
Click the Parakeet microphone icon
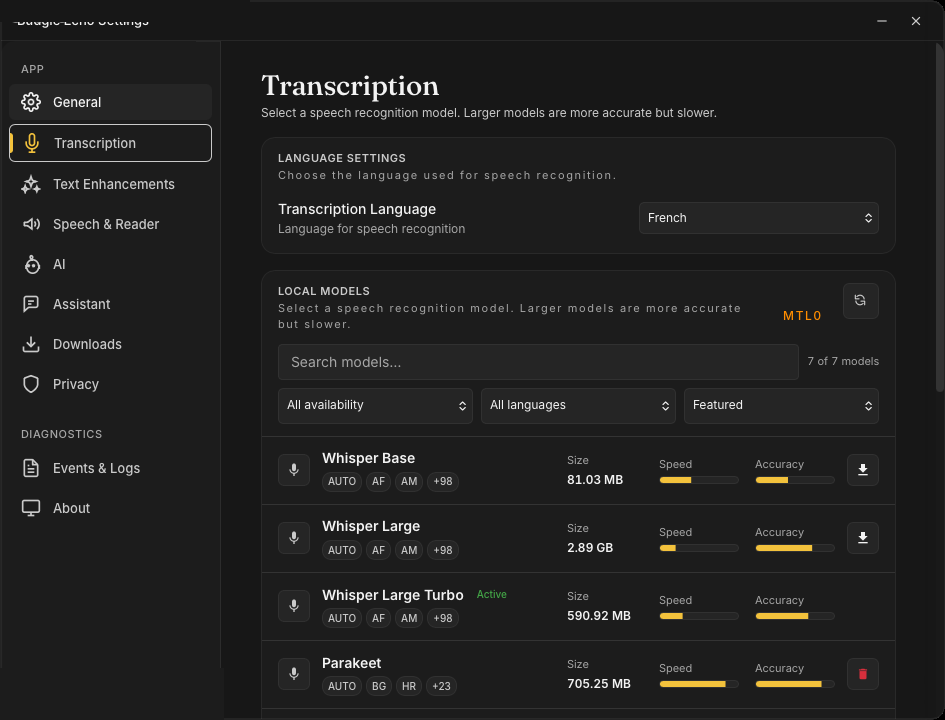click(294, 674)
